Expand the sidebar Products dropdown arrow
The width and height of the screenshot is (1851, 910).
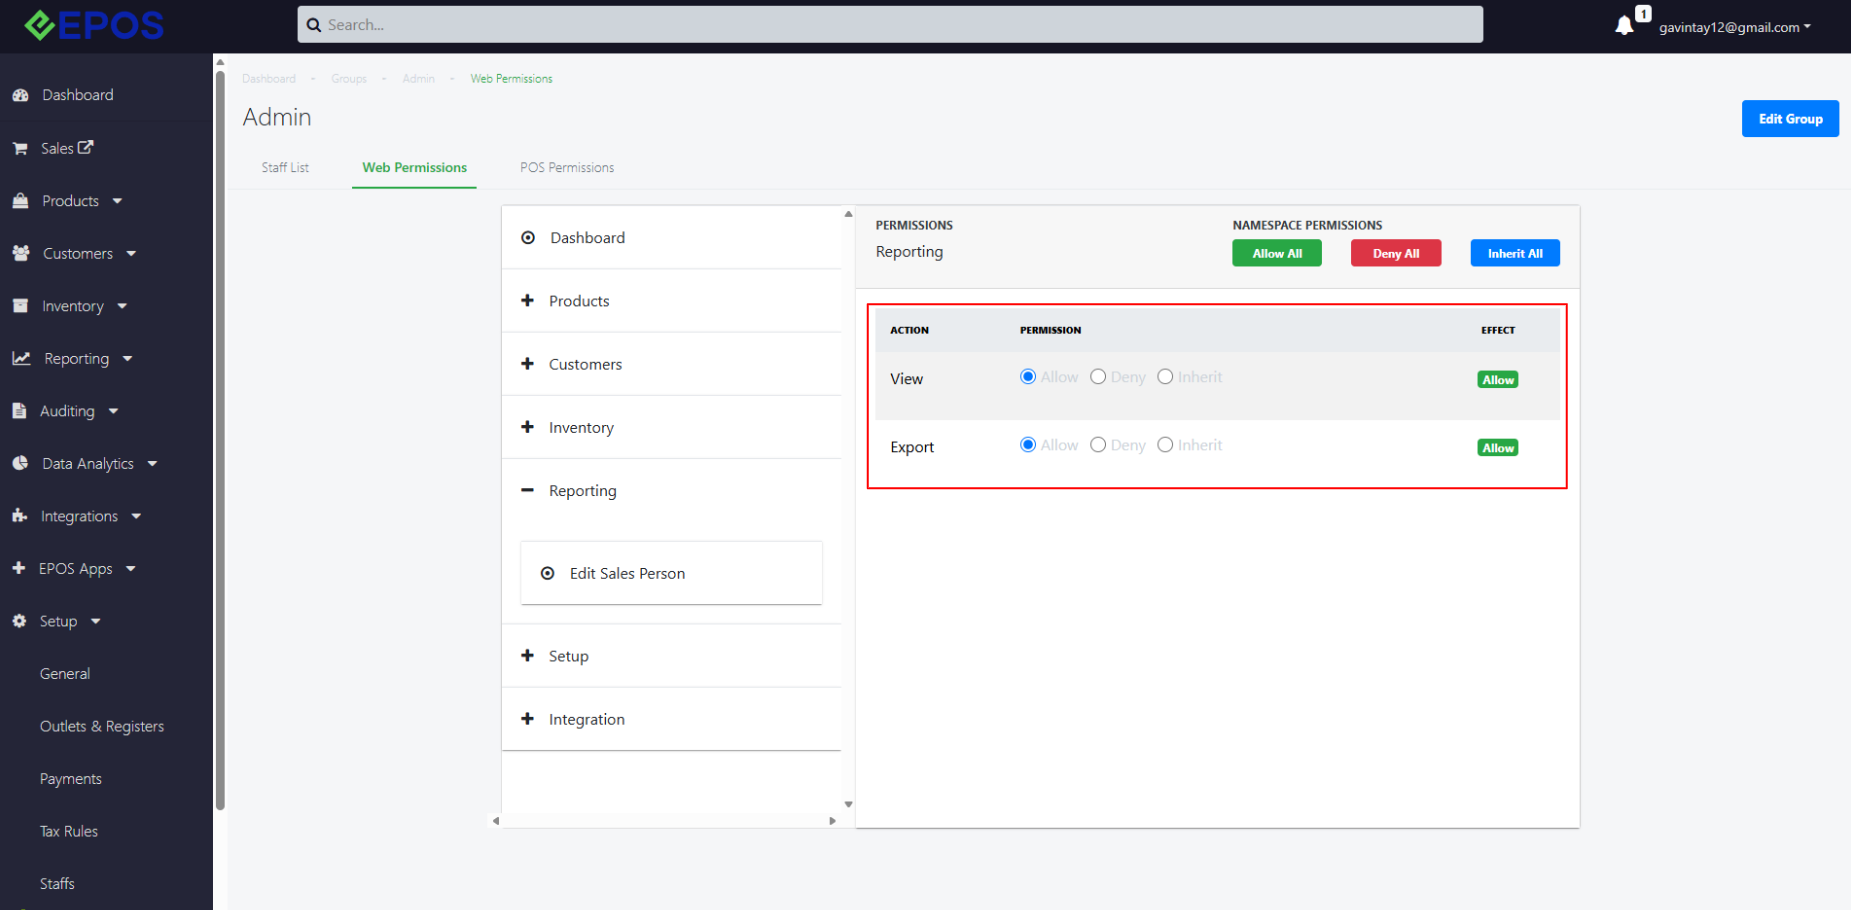point(118,201)
